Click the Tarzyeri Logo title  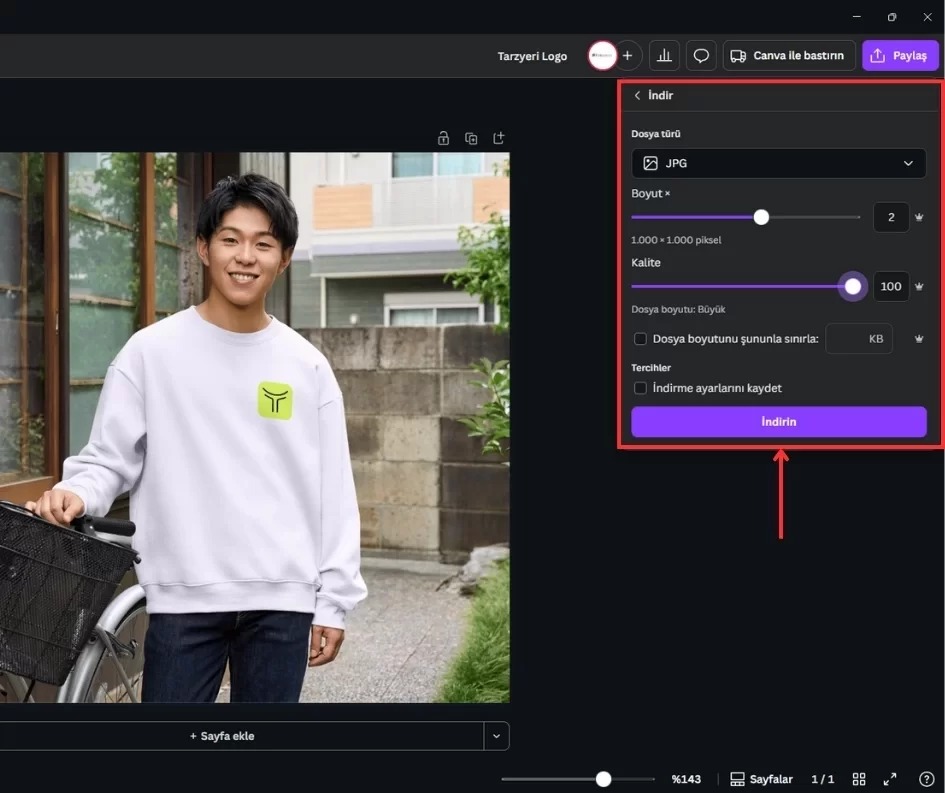pyautogui.click(x=532, y=56)
